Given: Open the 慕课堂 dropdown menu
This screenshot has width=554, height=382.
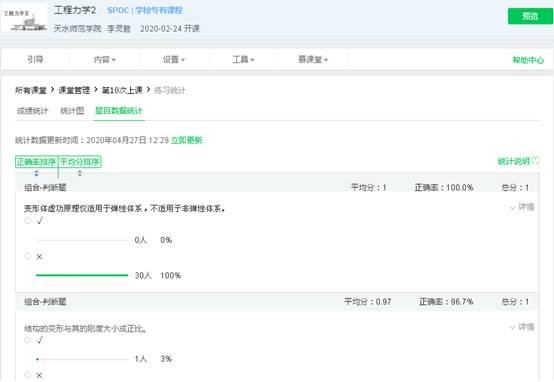Looking at the screenshot, I should (313, 59).
